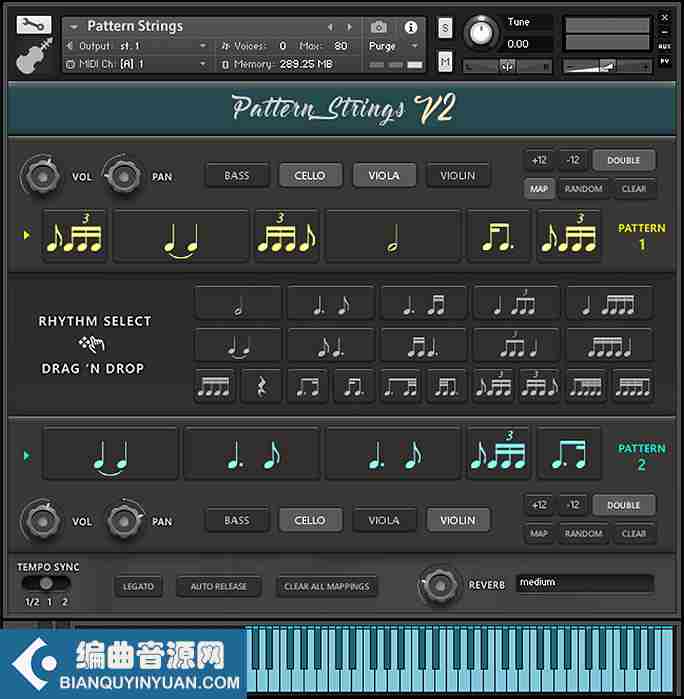Click Pattern 2 +12 octave button

[539, 505]
